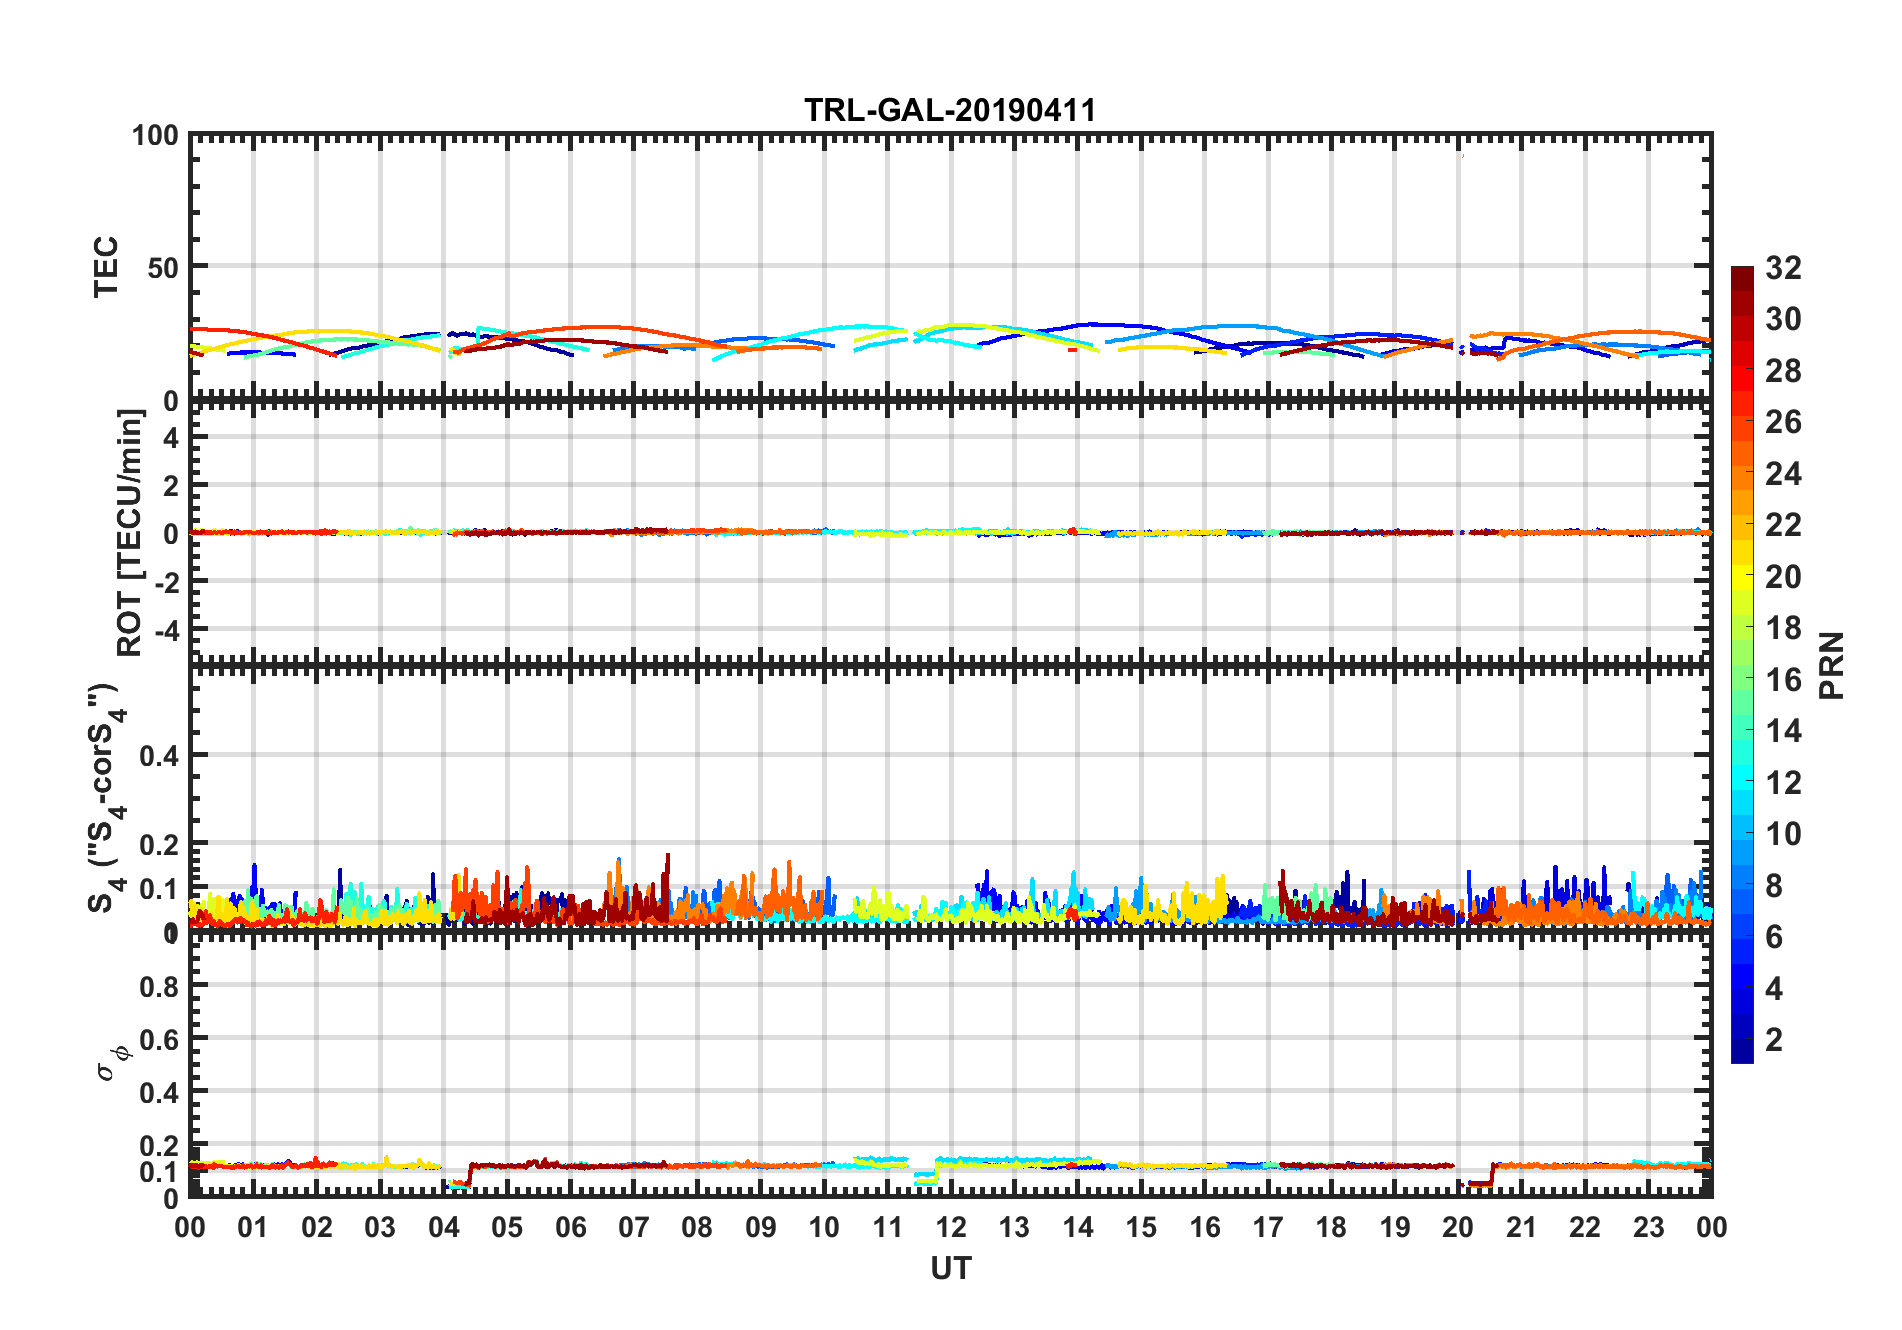Screen dimensions: 1902x1330
Task: Click colorbar tick label 32
Action: (x=1784, y=268)
